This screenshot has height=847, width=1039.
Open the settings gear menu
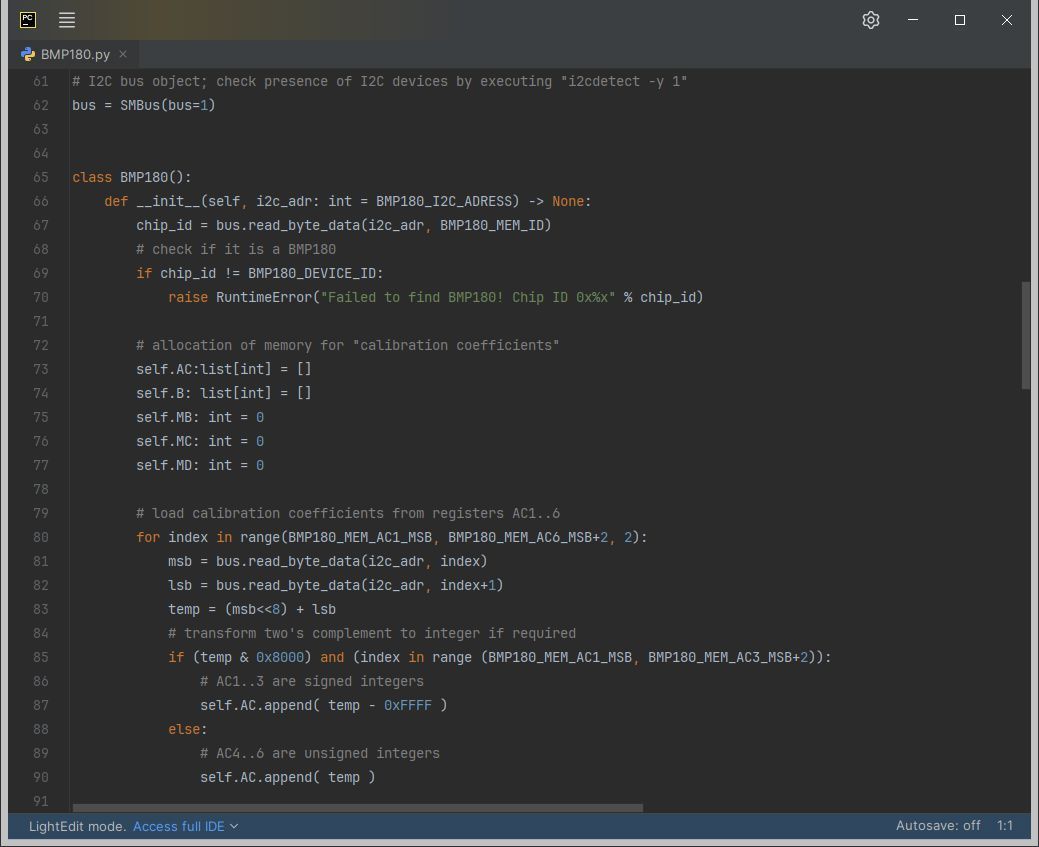tap(870, 20)
